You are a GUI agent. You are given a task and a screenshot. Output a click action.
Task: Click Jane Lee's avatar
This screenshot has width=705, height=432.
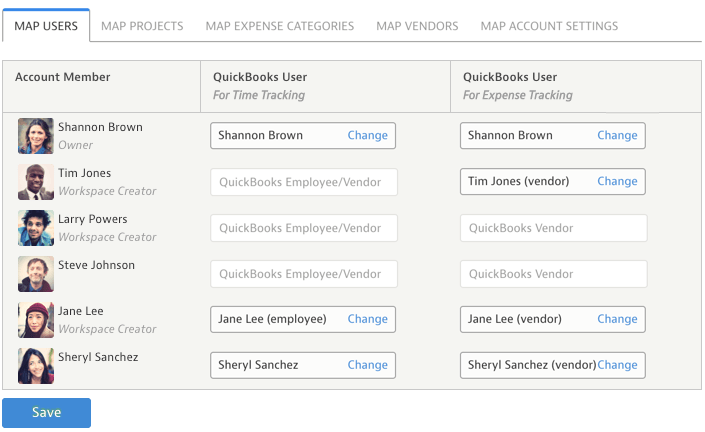(35, 320)
